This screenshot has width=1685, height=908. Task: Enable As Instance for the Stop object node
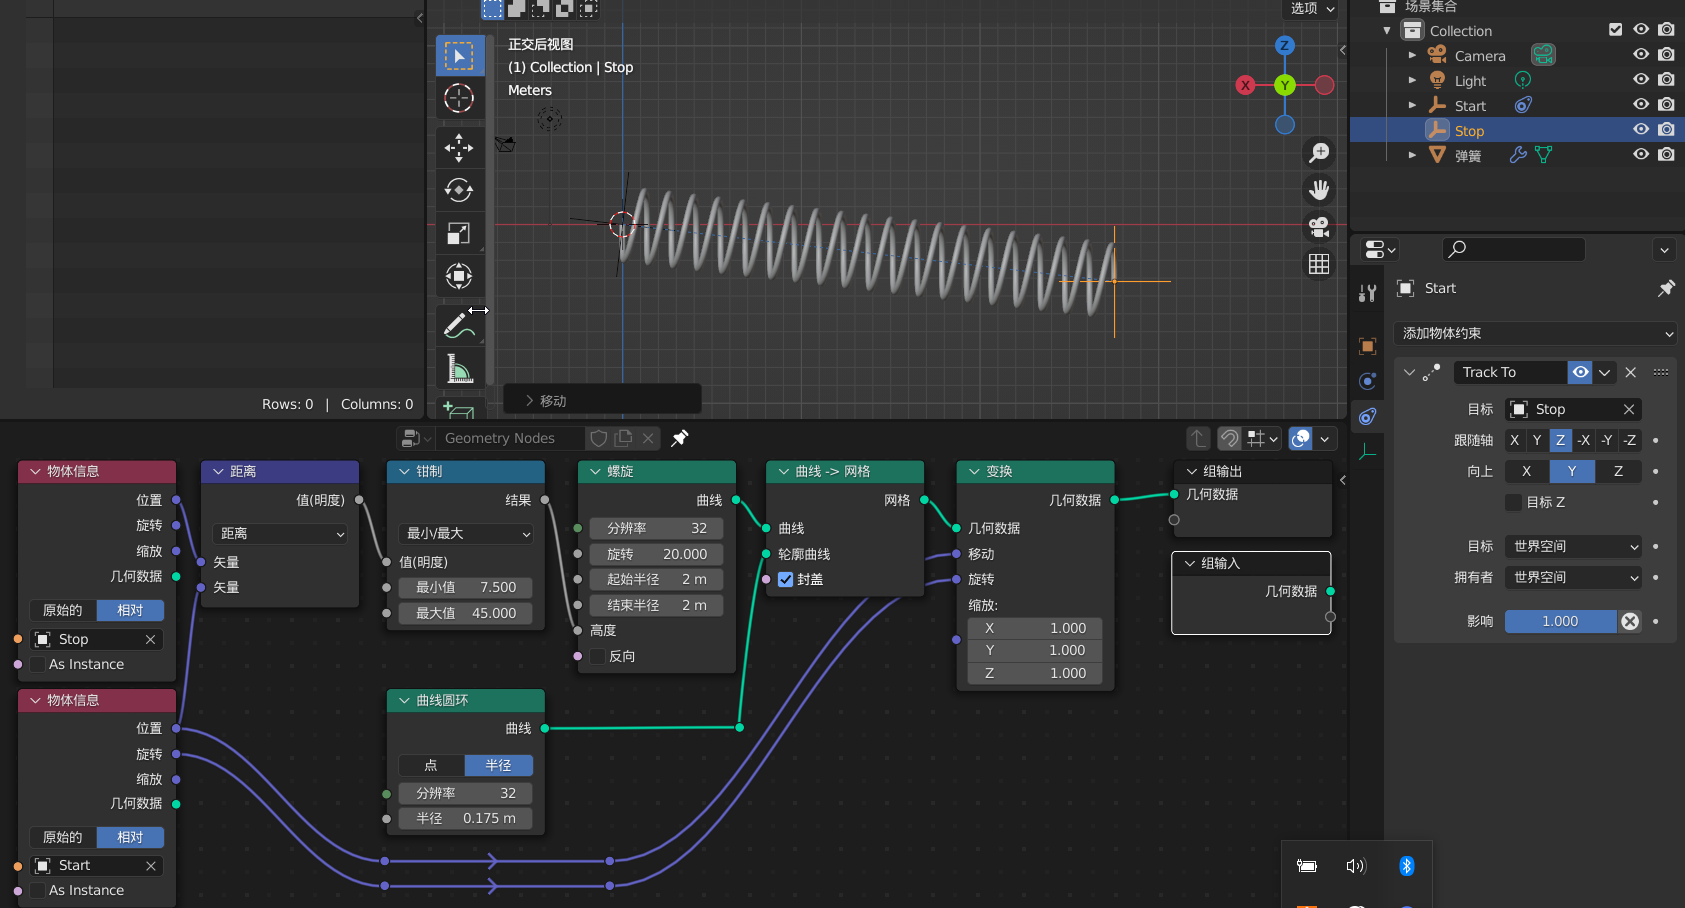click(38, 664)
